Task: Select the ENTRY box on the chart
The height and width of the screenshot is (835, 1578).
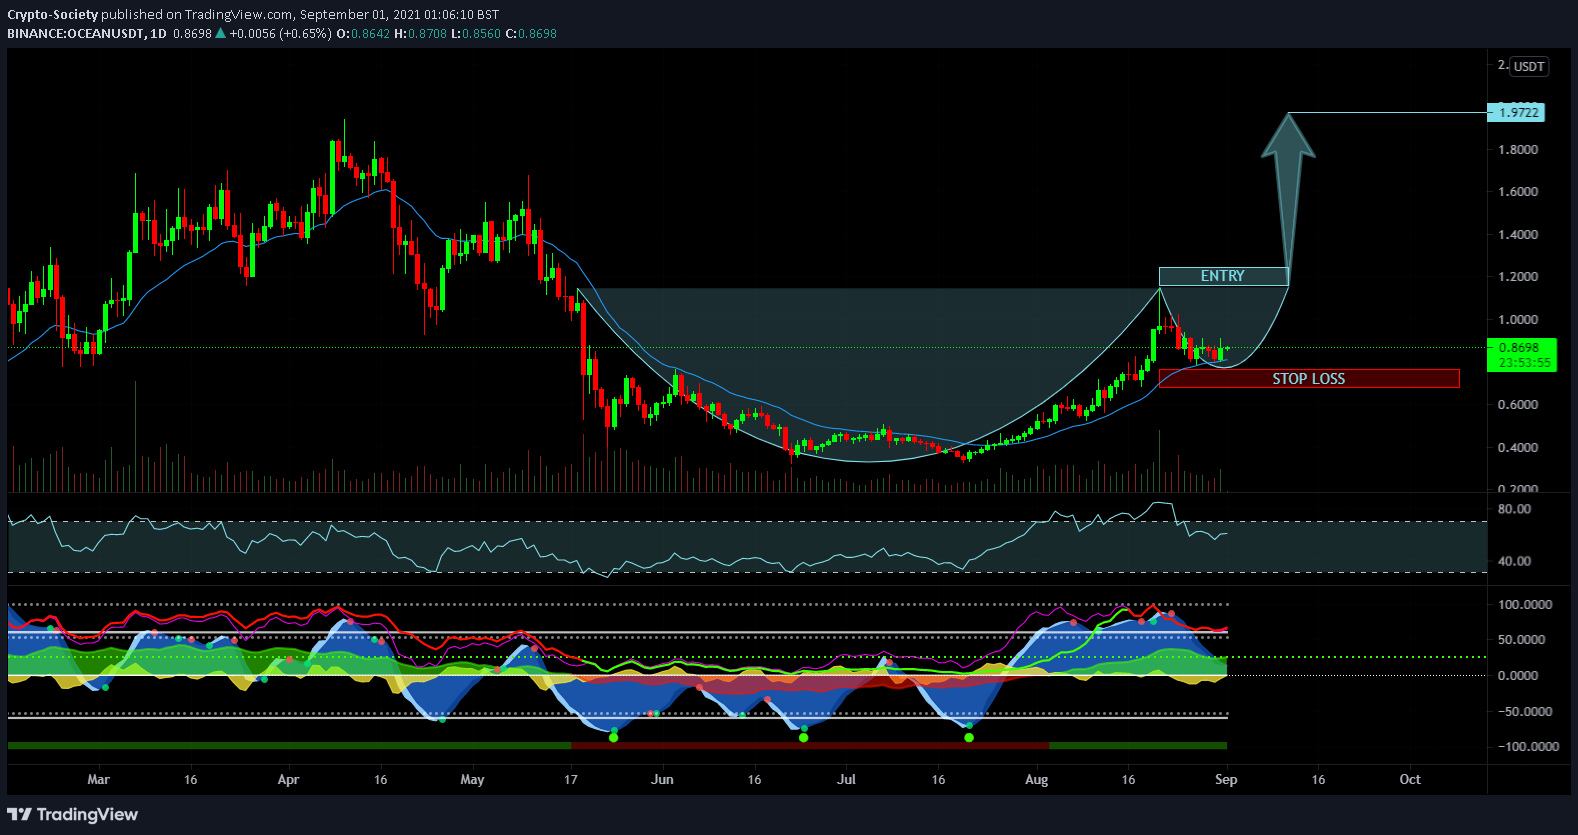Action: [1223, 276]
